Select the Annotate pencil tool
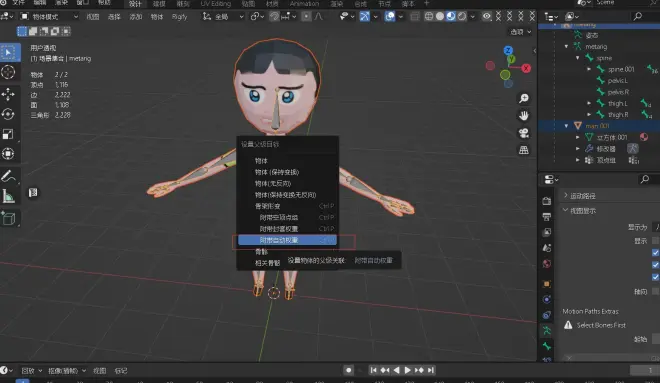Screen dimensions: 660x383 [x=8, y=176]
